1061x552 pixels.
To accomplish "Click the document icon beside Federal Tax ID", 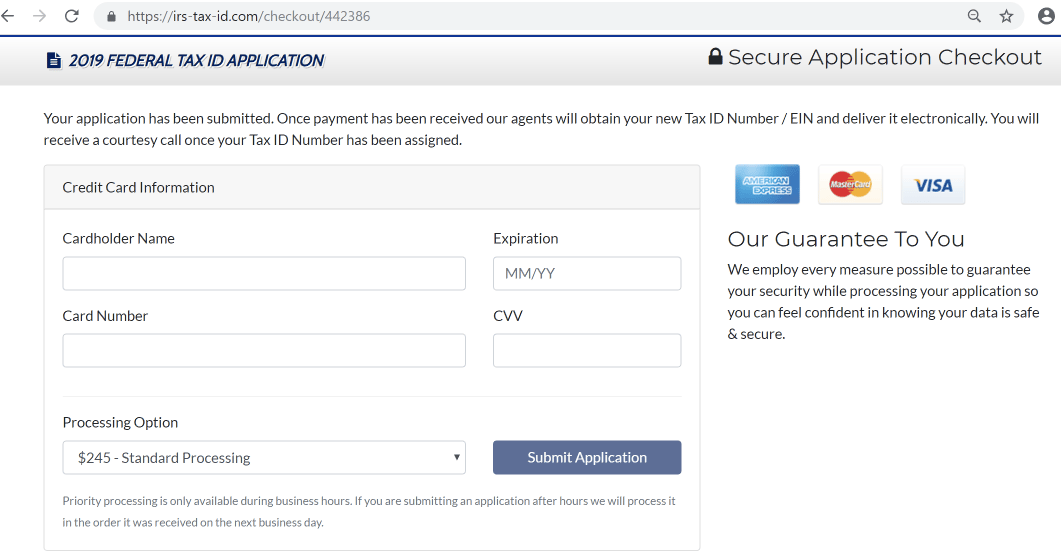I will [54, 61].
